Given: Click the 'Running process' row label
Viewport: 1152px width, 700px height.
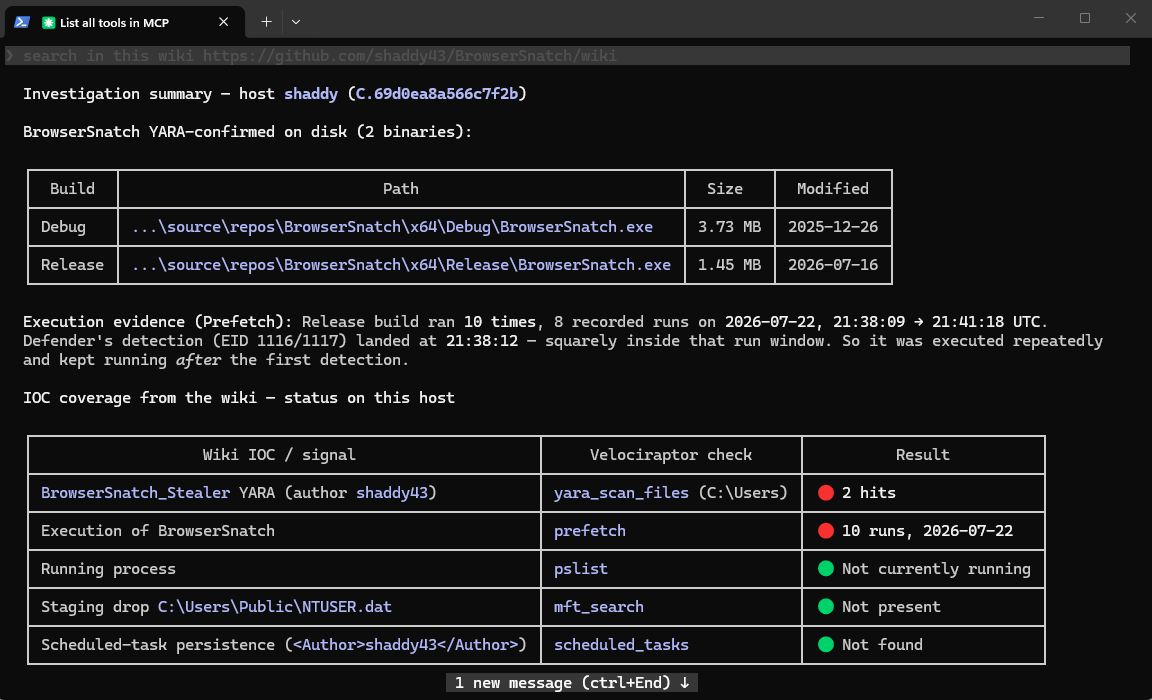Looking at the screenshot, I should 108,569.
